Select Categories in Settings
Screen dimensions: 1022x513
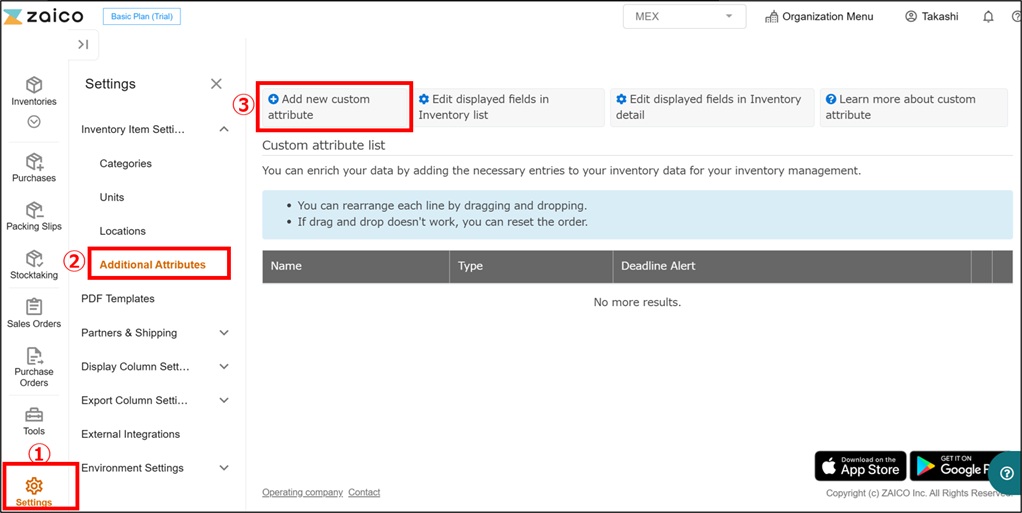tap(126, 164)
